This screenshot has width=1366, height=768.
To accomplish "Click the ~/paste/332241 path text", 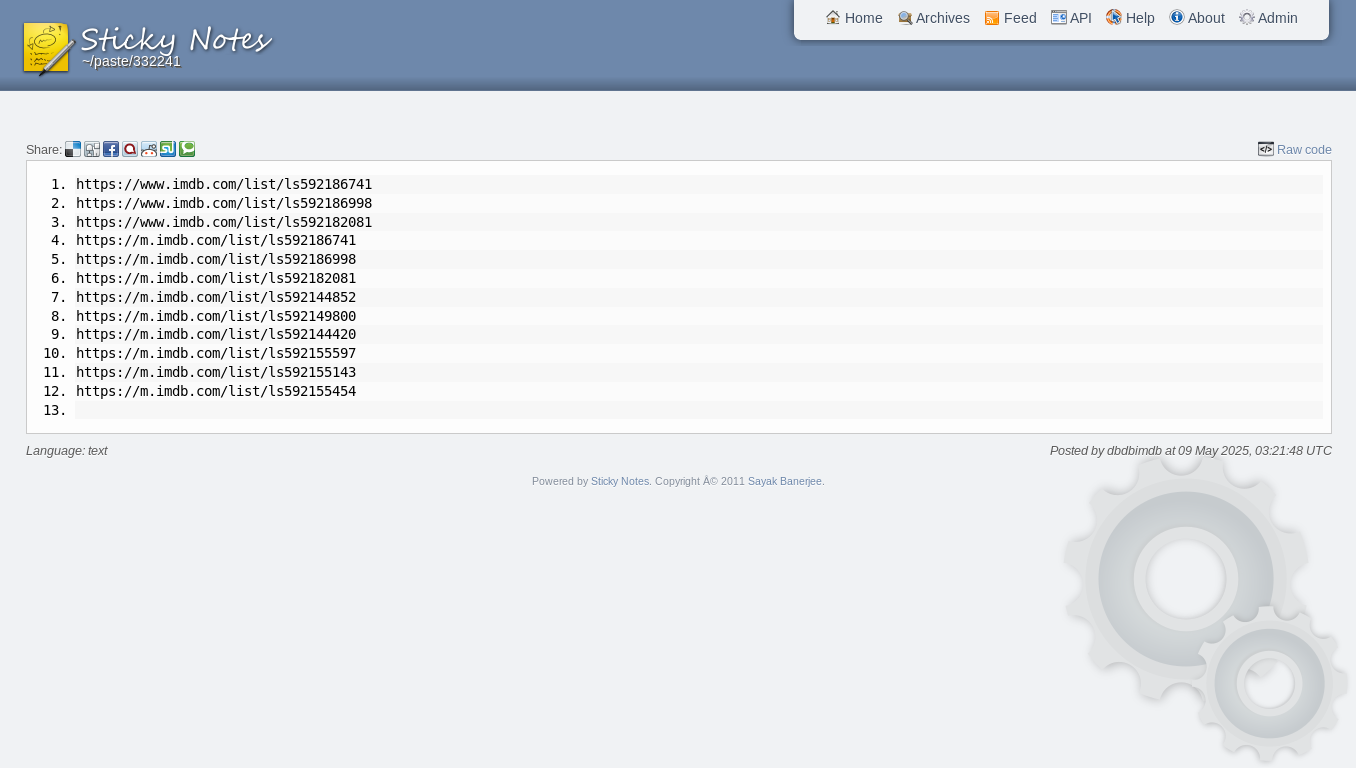I will click(x=131, y=62).
